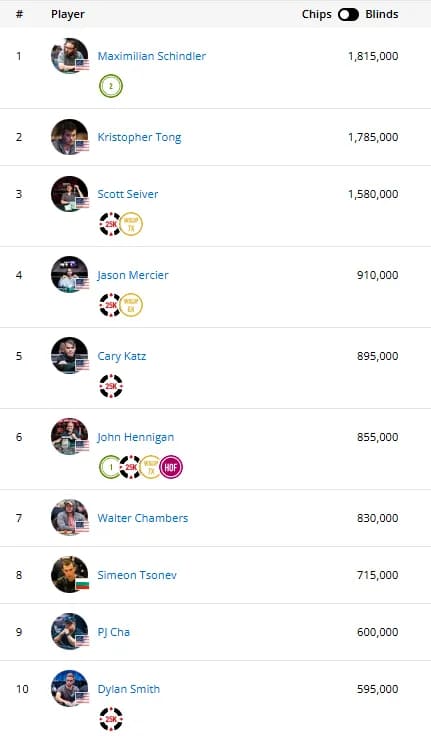
Task: Click Maximilian Schindler's green number 2 badge
Action: point(111,86)
